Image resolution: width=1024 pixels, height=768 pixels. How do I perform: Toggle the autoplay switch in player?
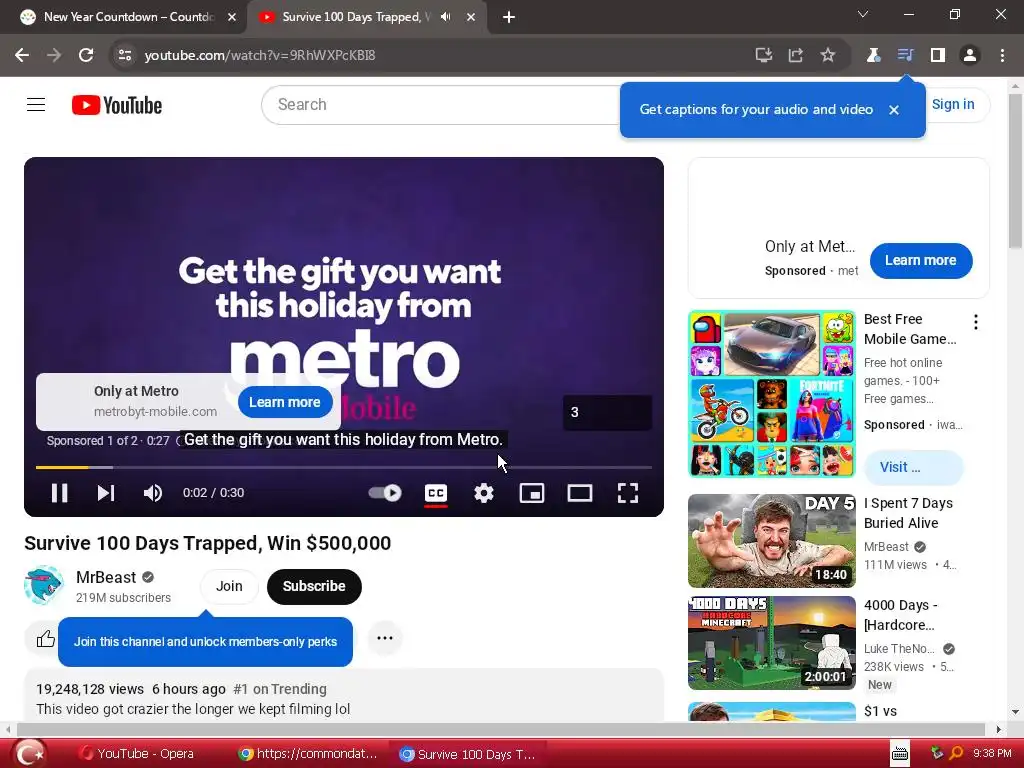coord(385,493)
